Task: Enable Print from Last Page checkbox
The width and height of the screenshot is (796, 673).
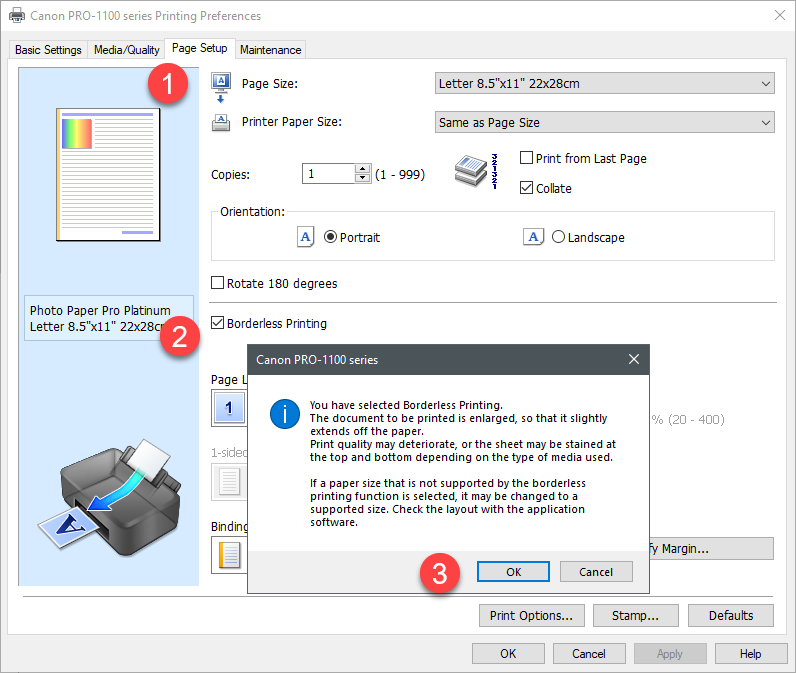Action: pyautogui.click(x=527, y=158)
